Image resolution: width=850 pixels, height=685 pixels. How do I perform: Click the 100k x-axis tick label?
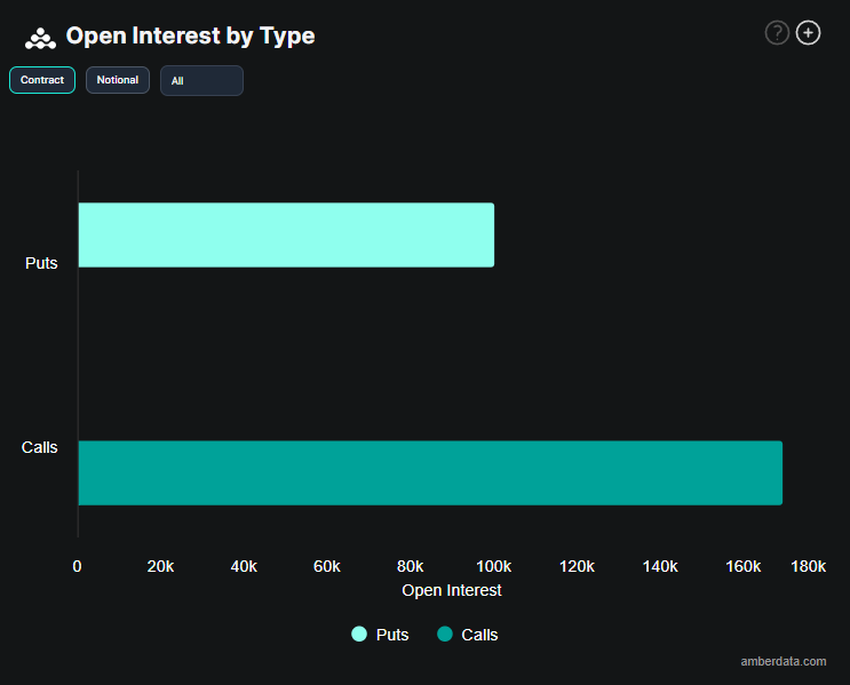tap(493, 566)
